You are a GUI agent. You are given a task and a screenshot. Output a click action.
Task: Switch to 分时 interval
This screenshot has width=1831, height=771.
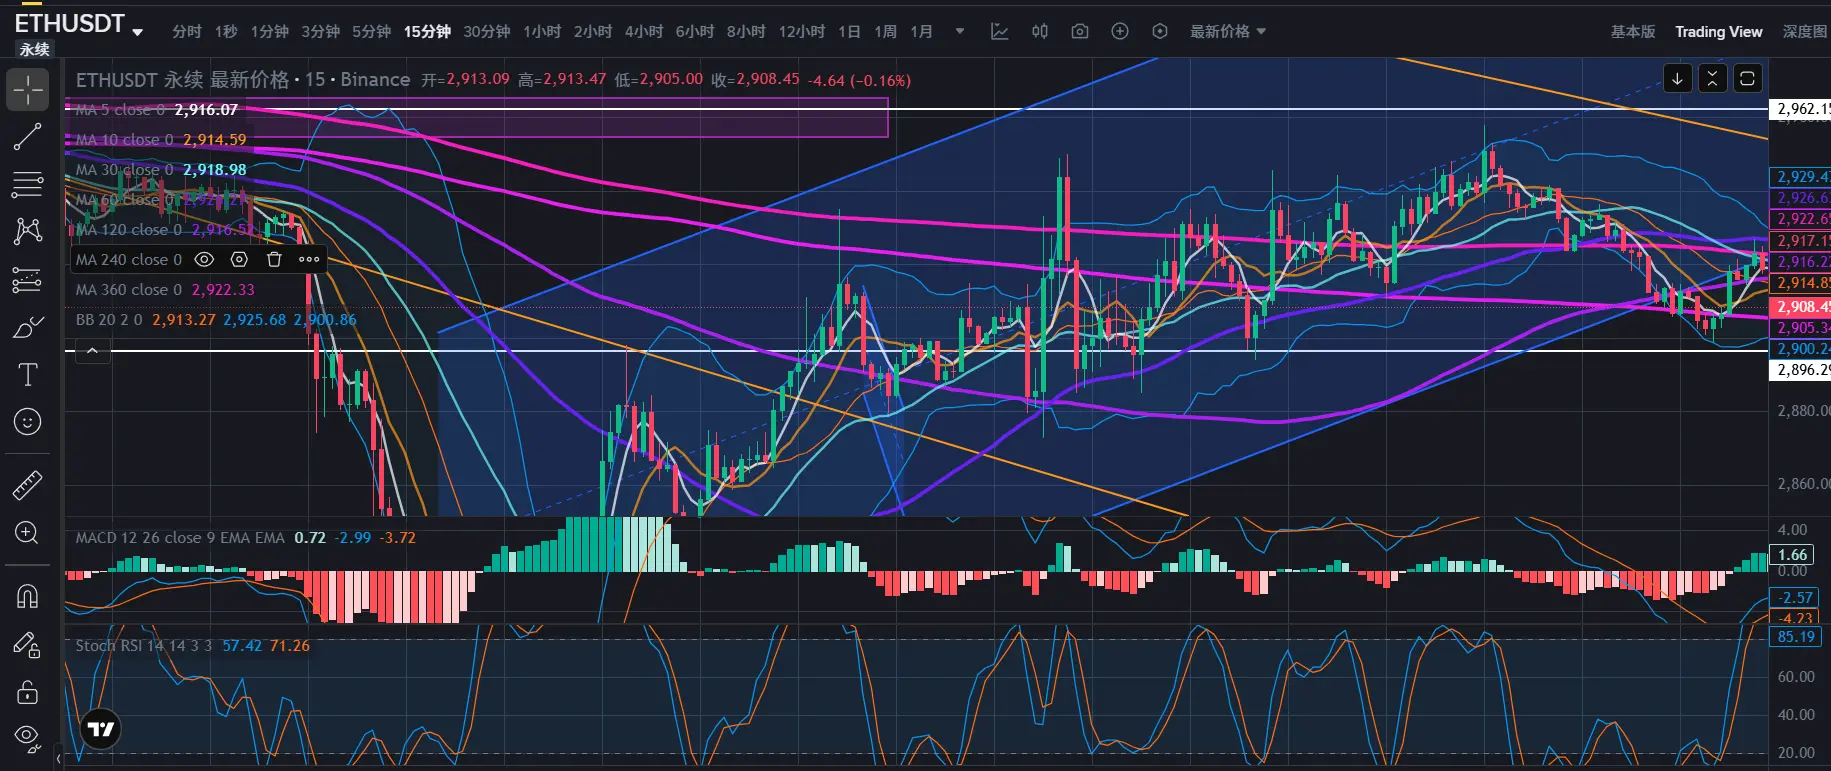[x=186, y=31]
